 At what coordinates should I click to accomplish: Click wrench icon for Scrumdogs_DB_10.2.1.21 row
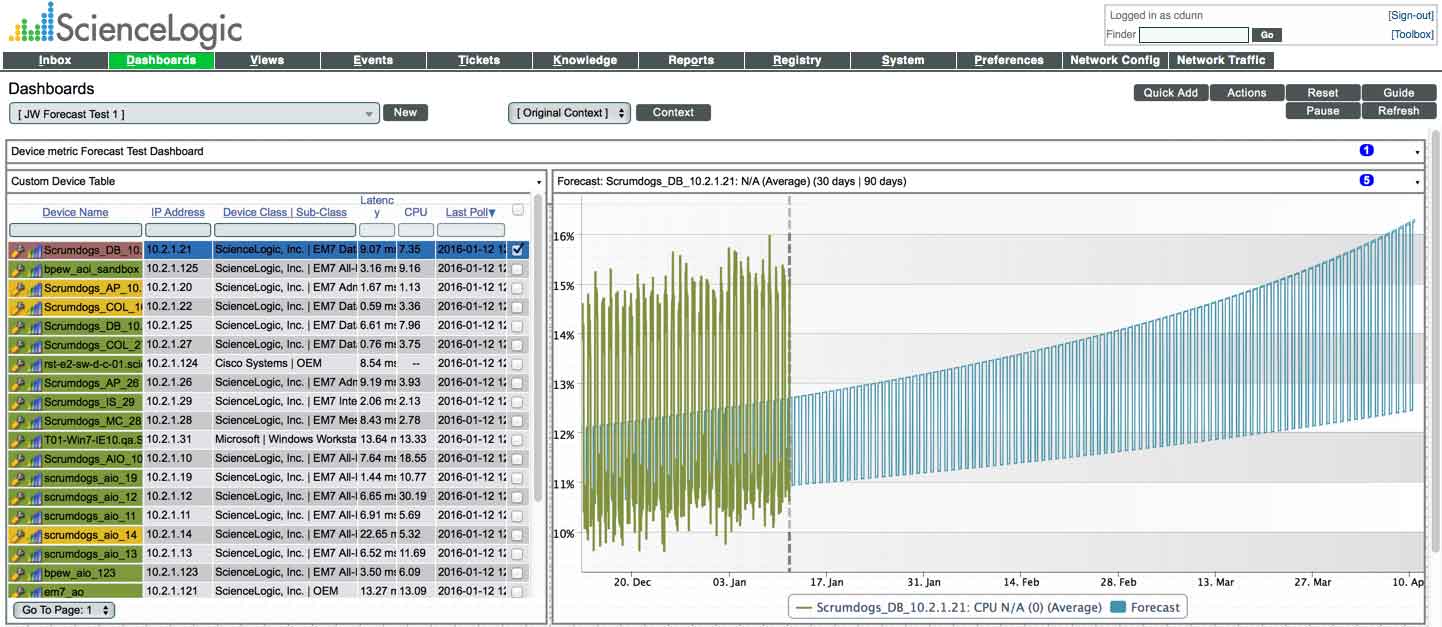tap(18, 250)
